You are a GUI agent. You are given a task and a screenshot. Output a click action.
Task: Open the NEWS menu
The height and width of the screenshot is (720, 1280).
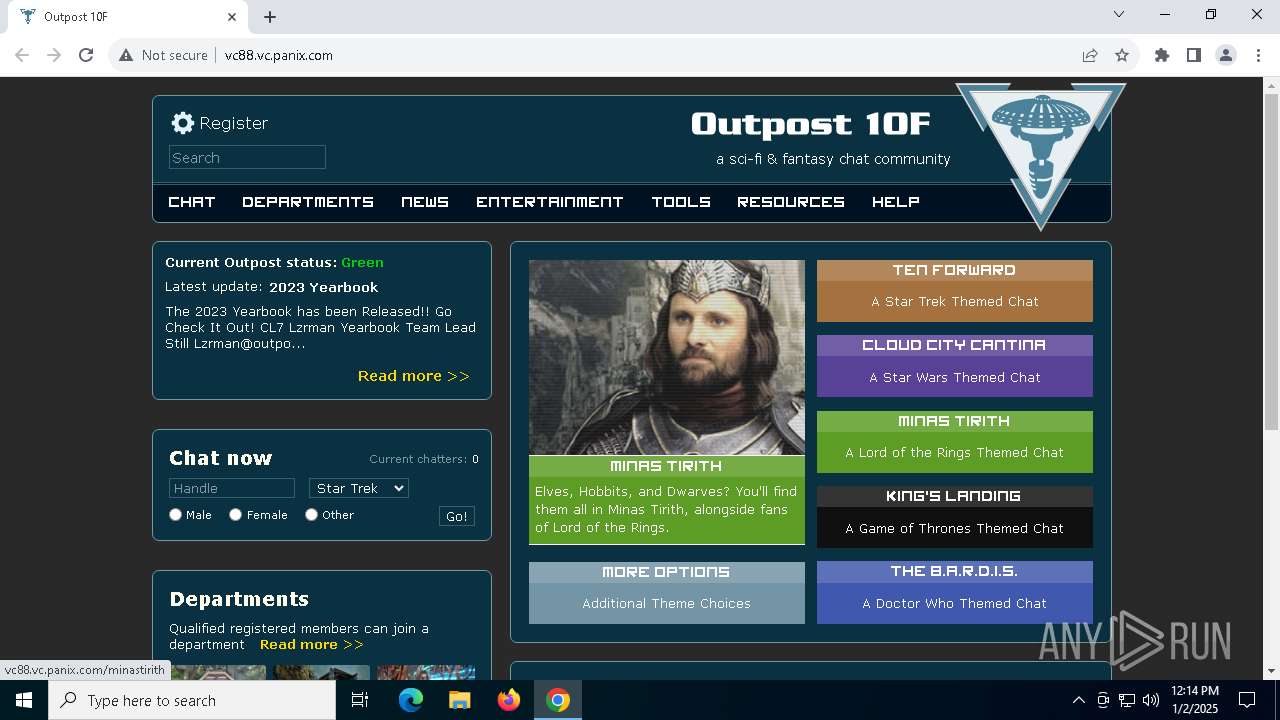coord(425,202)
